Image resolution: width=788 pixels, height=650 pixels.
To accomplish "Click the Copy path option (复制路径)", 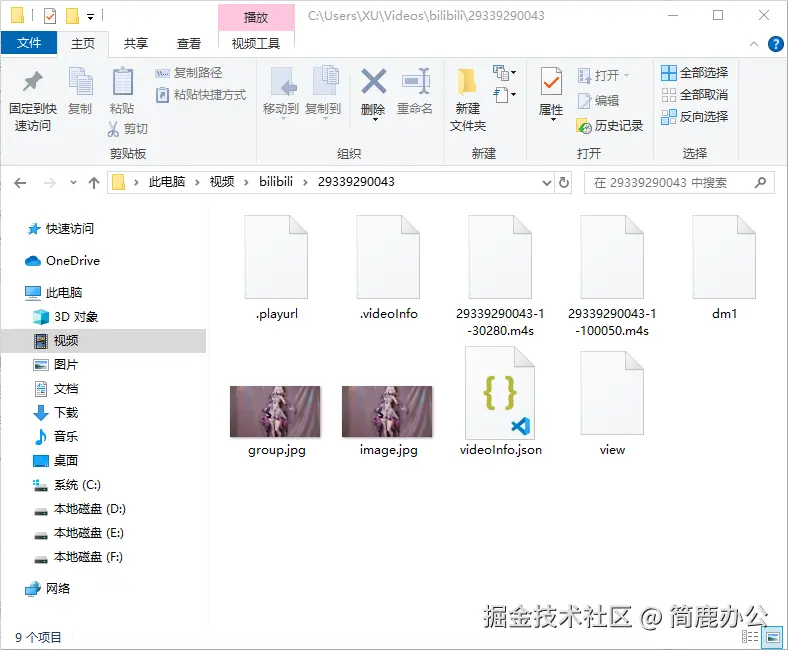I will click(189, 73).
